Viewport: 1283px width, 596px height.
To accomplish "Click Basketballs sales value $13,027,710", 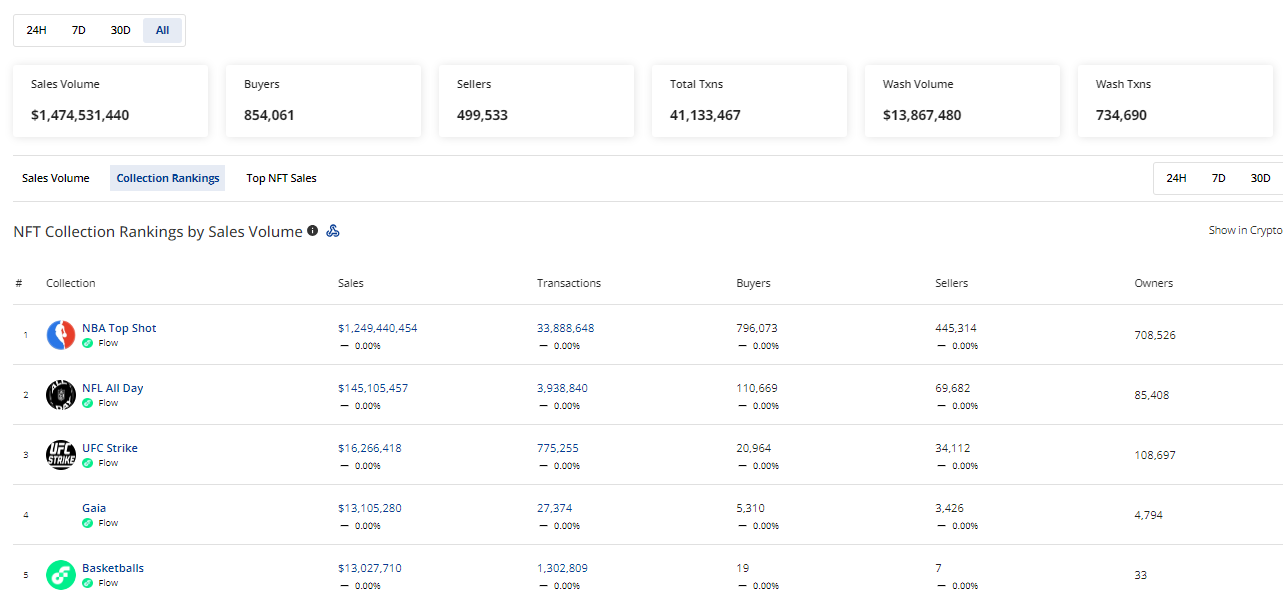I will 370,568.
